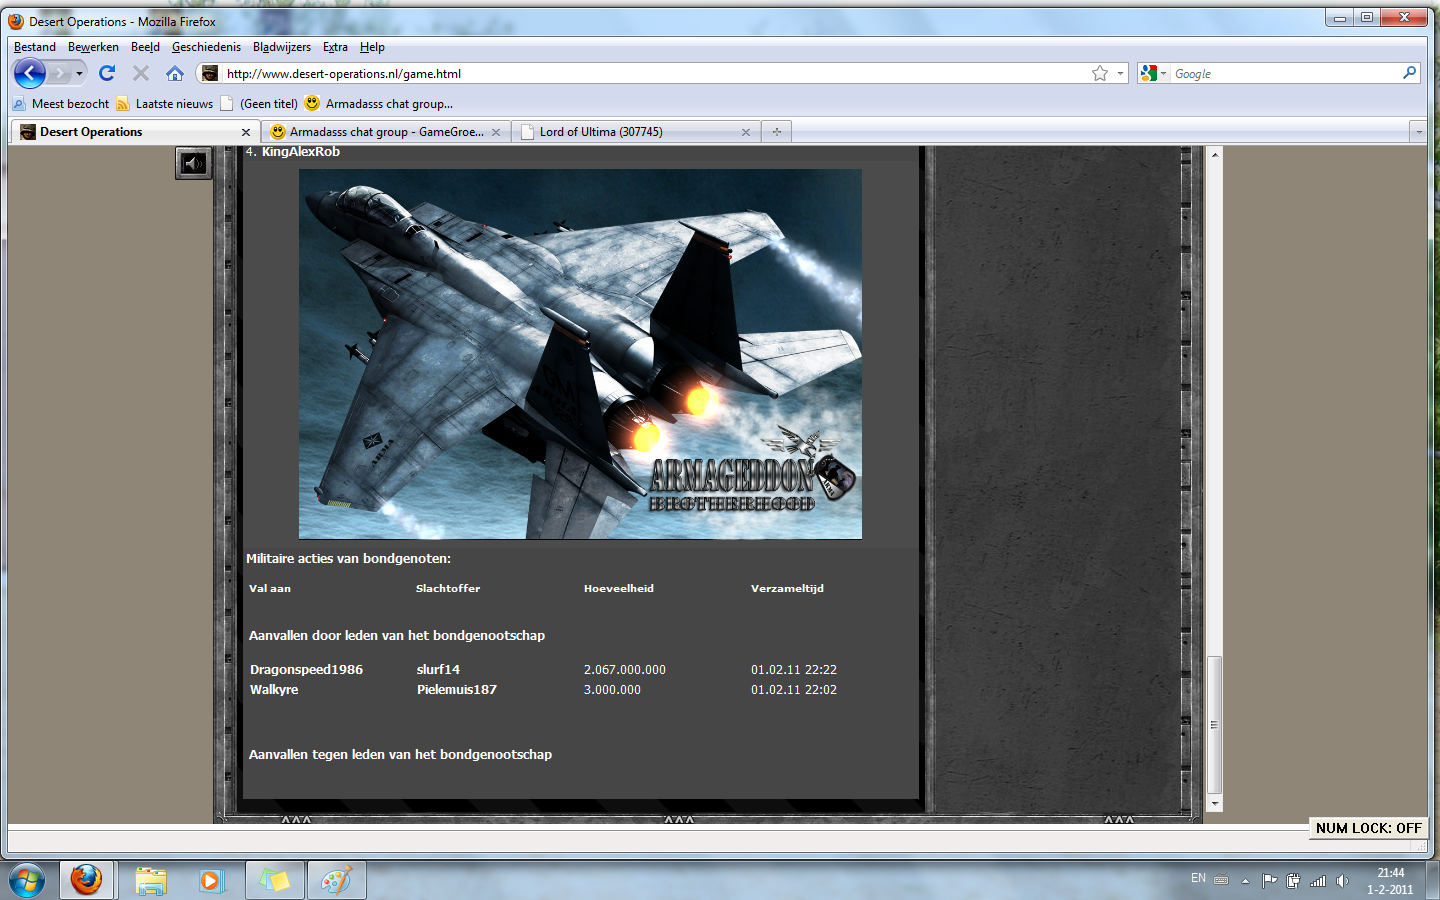Reload the current page
The height and width of the screenshot is (900, 1440).
[107, 73]
